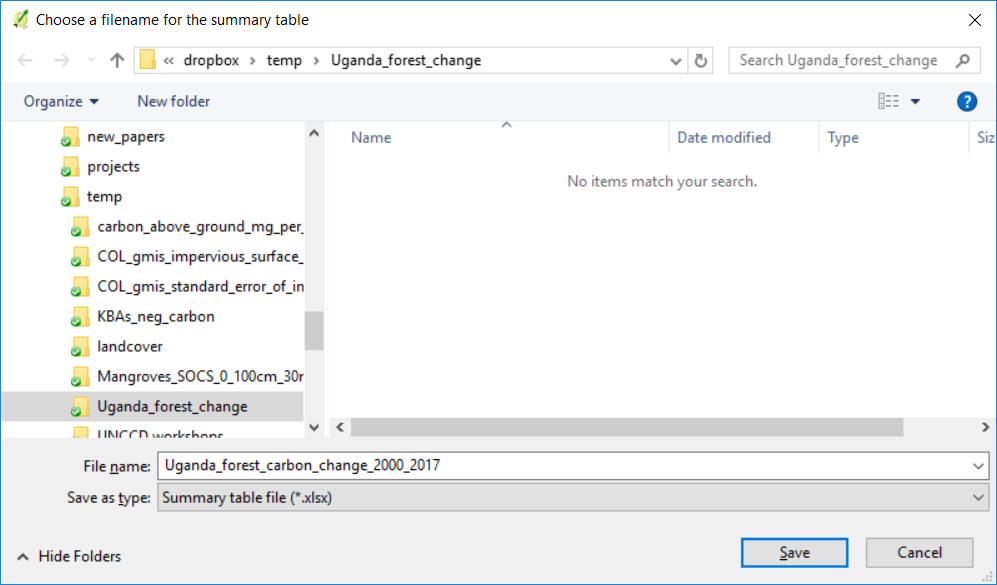Click the Up one level arrow
997x585 pixels.
tap(117, 60)
